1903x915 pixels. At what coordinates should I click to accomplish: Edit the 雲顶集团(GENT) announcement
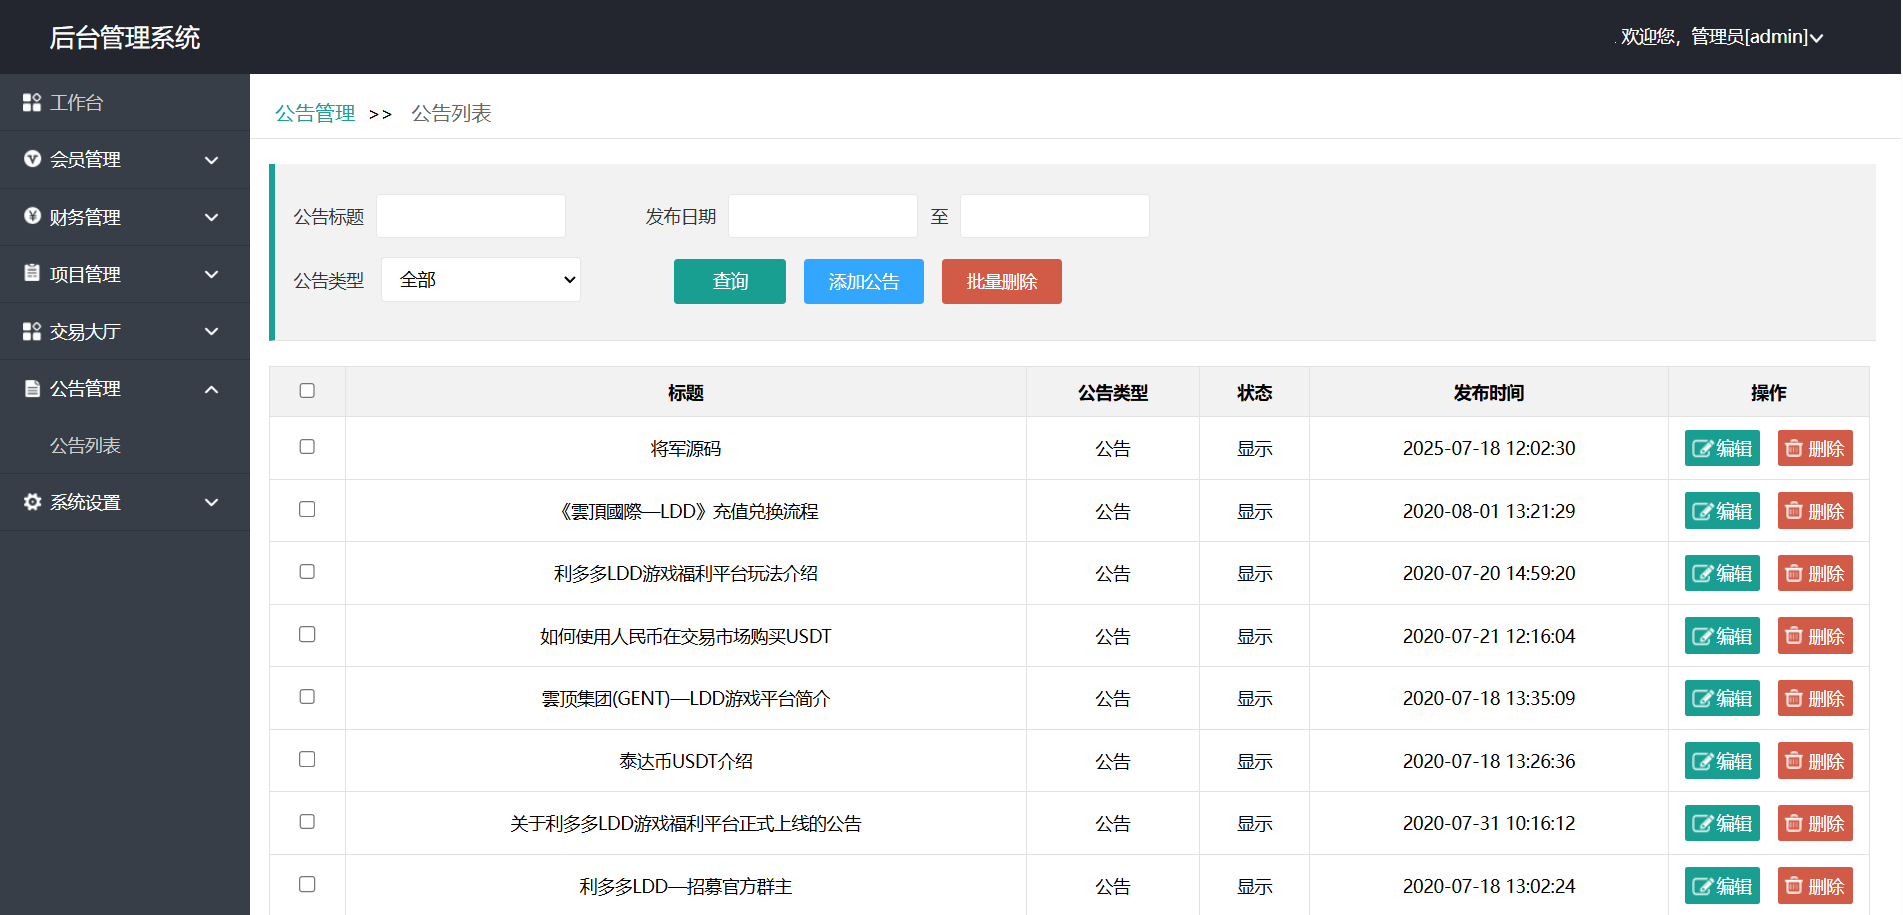coord(1722,698)
